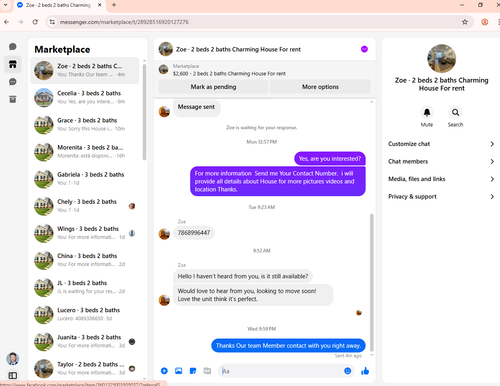Screen dimensions: 500x386
Task: Open the Archive sidebar icon
Action: [x=13, y=99]
